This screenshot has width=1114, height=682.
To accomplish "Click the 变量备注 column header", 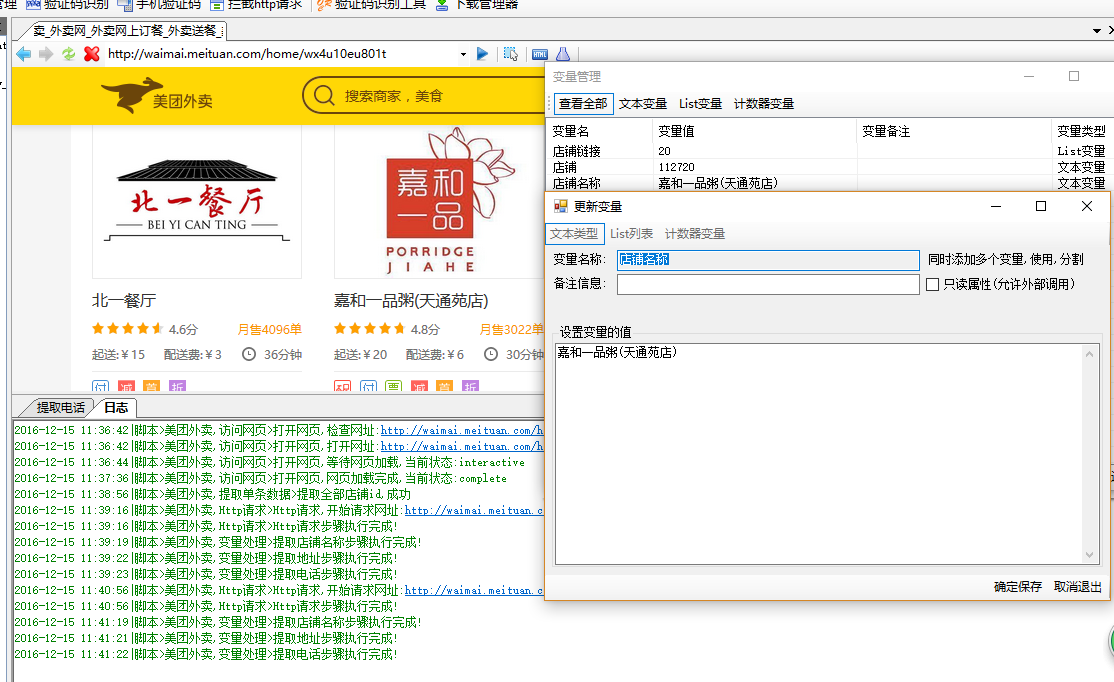I will pos(954,131).
